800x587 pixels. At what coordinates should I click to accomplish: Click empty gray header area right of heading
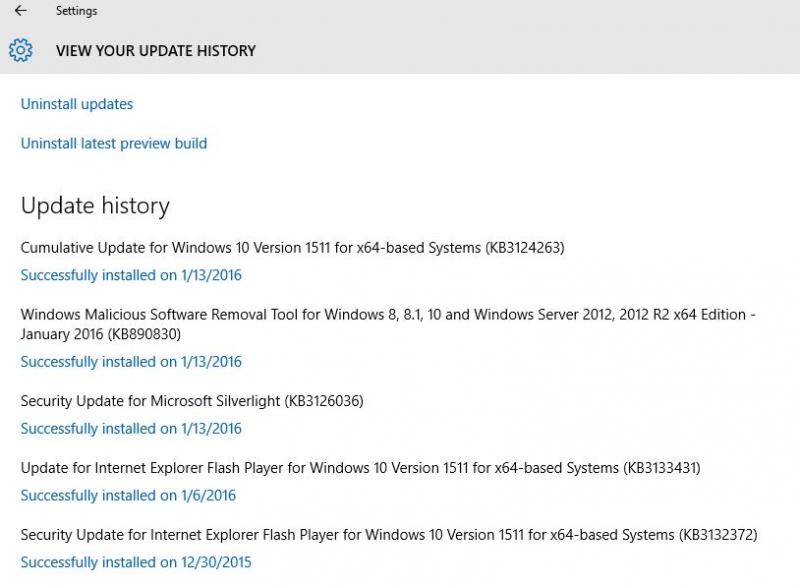[530, 50]
